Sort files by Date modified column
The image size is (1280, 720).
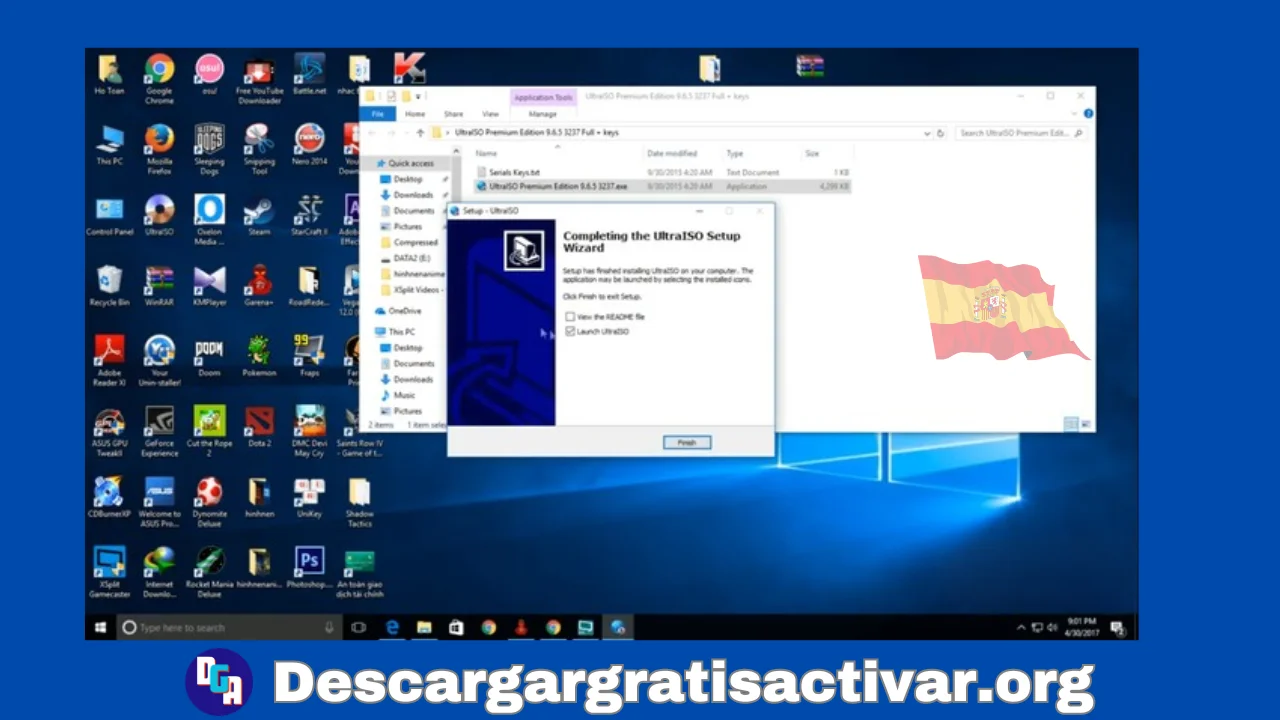tap(671, 154)
